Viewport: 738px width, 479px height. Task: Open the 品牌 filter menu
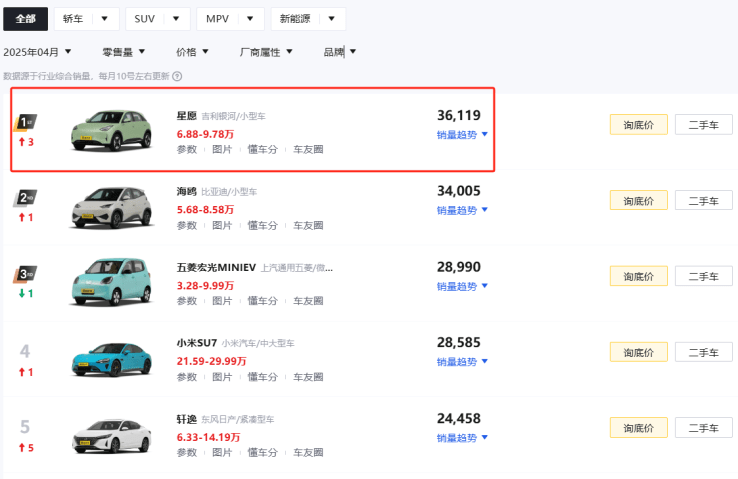pos(340,52)
